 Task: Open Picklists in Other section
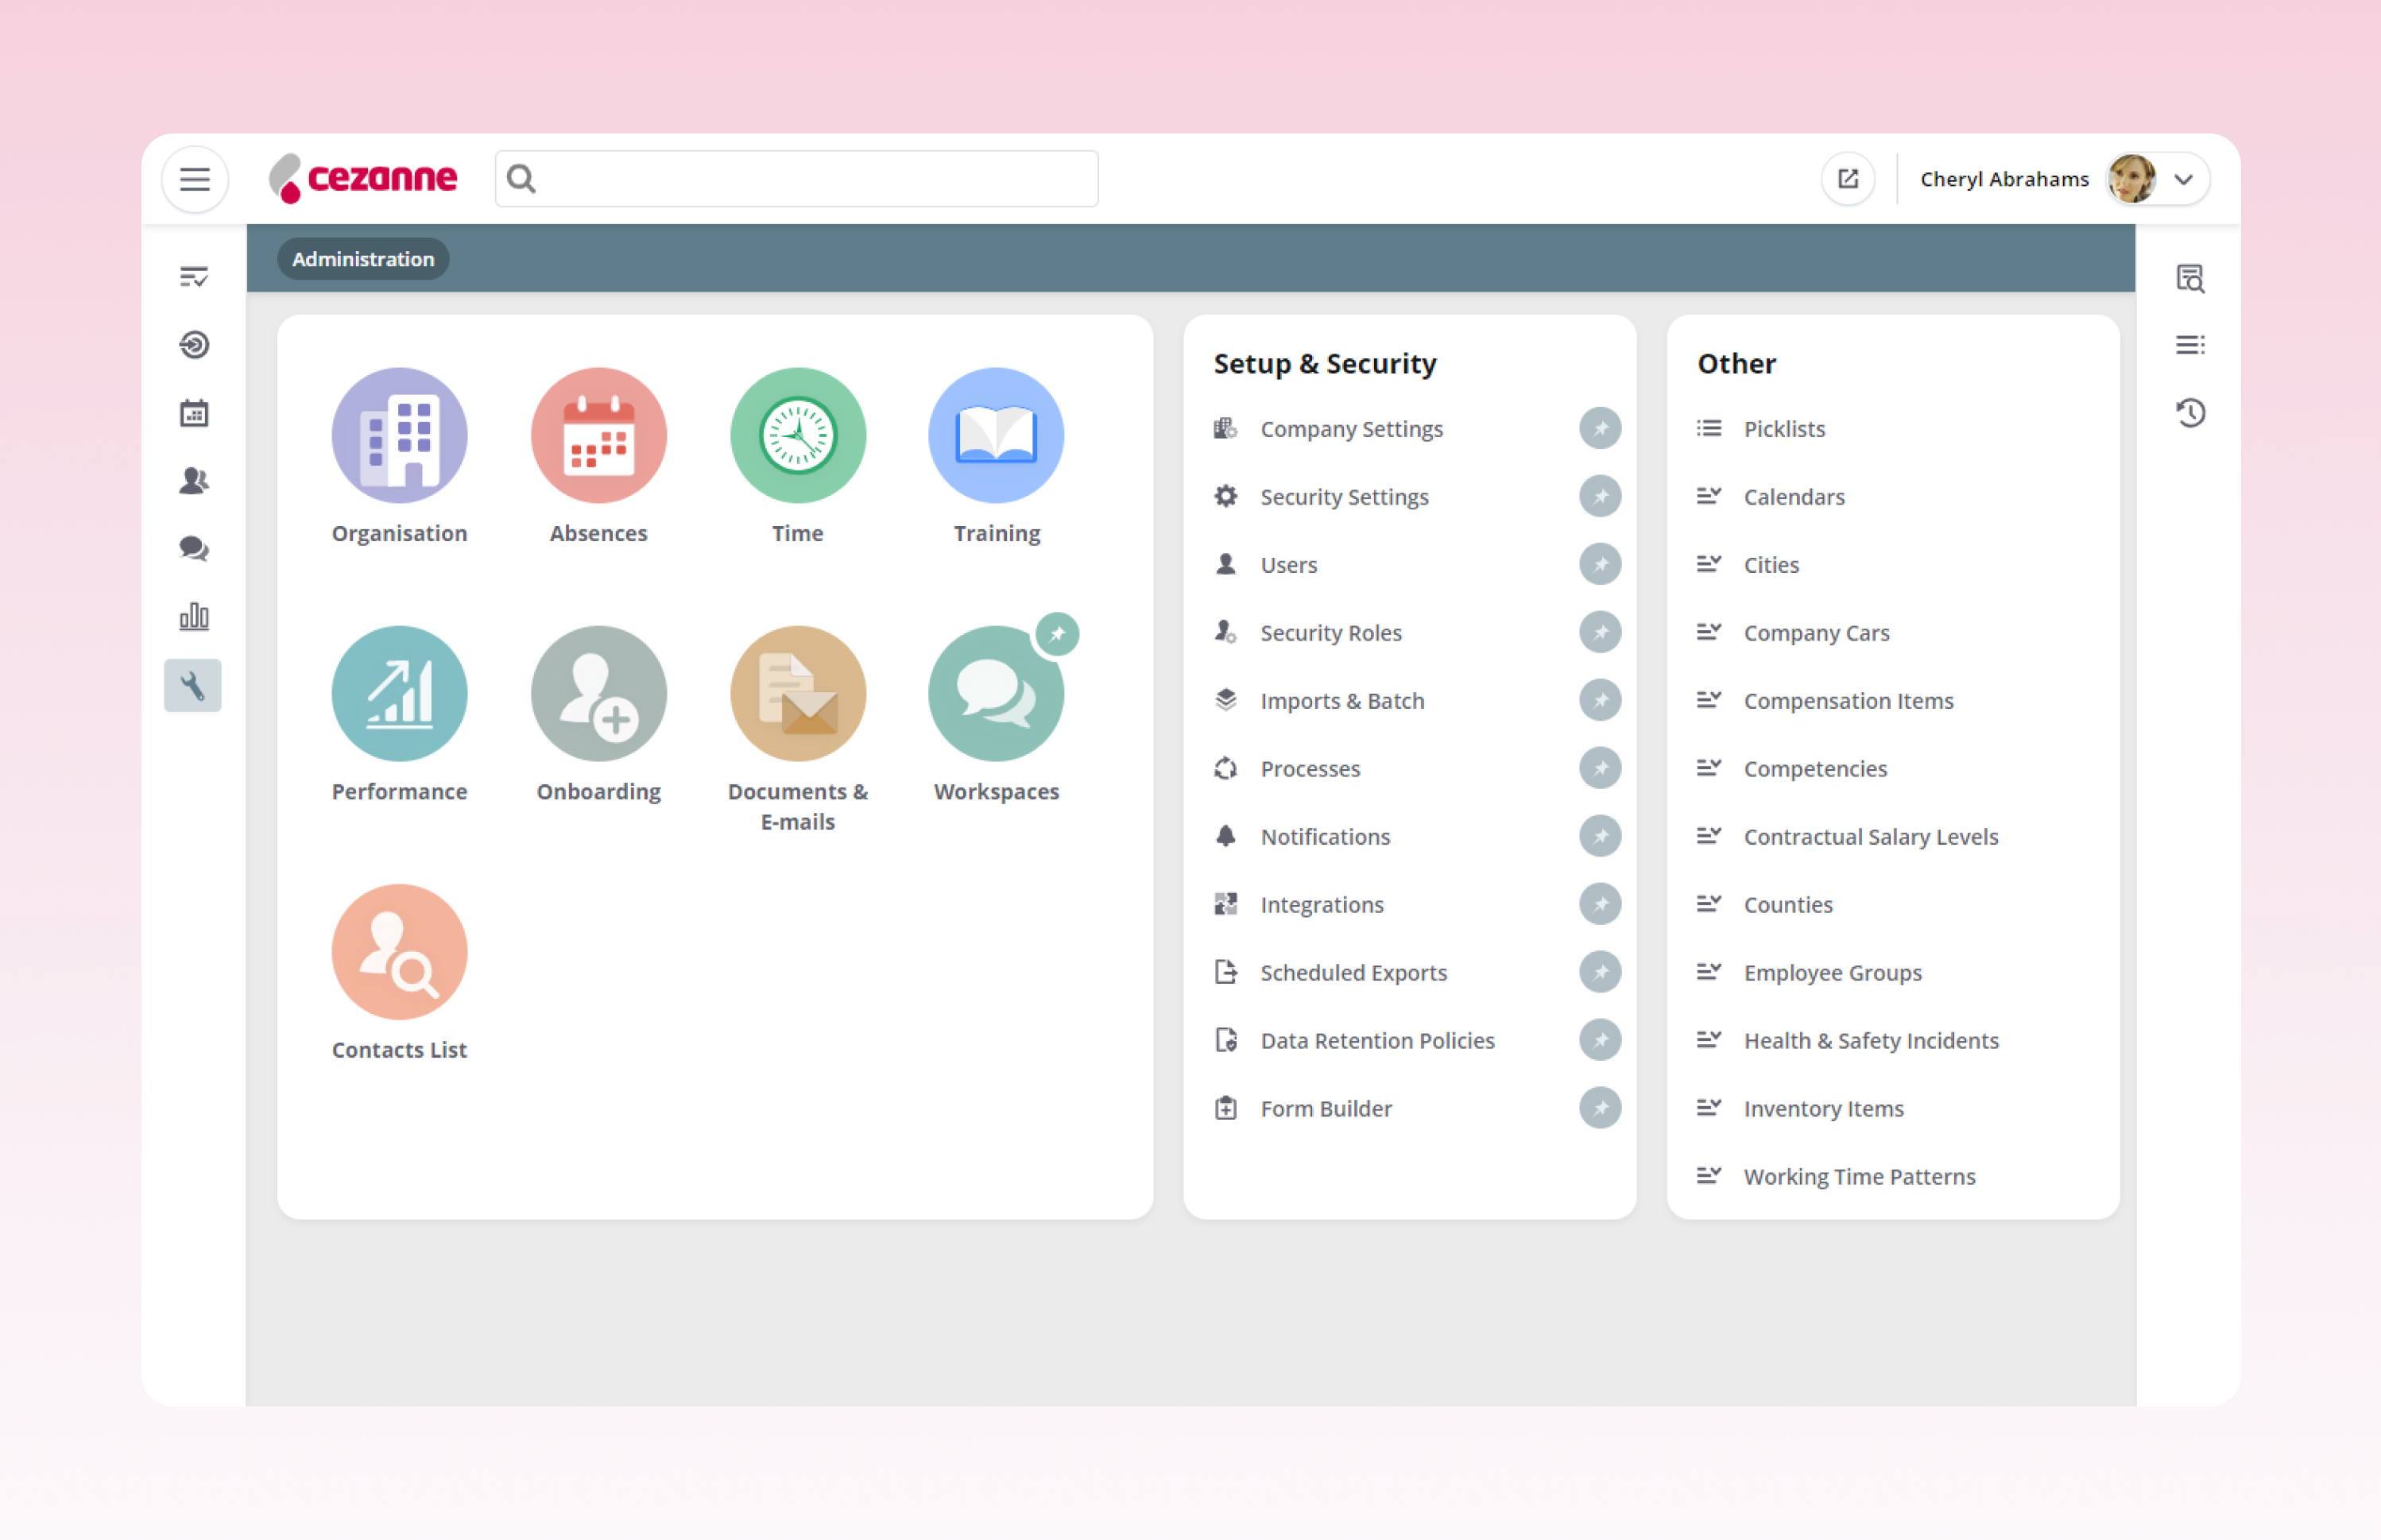click(x=1783, y=428)
